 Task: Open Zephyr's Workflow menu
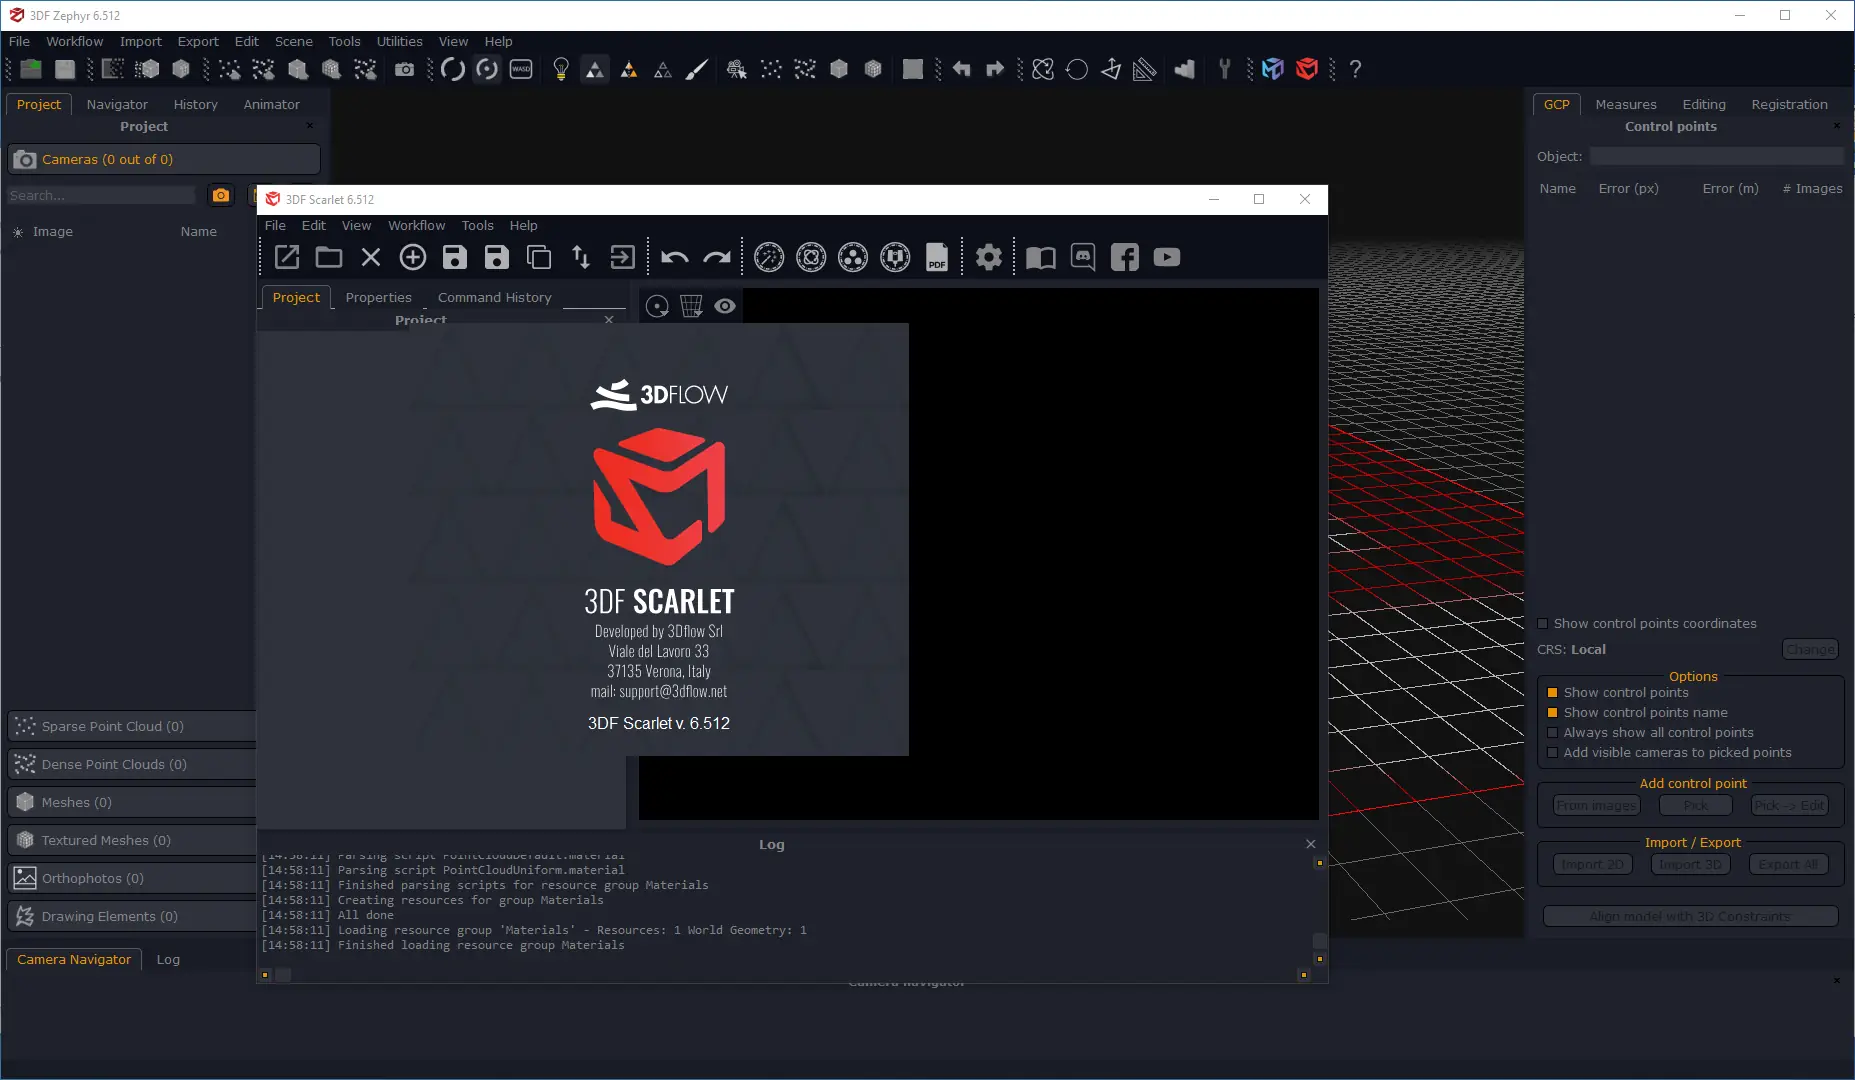[x=75, y=41]
